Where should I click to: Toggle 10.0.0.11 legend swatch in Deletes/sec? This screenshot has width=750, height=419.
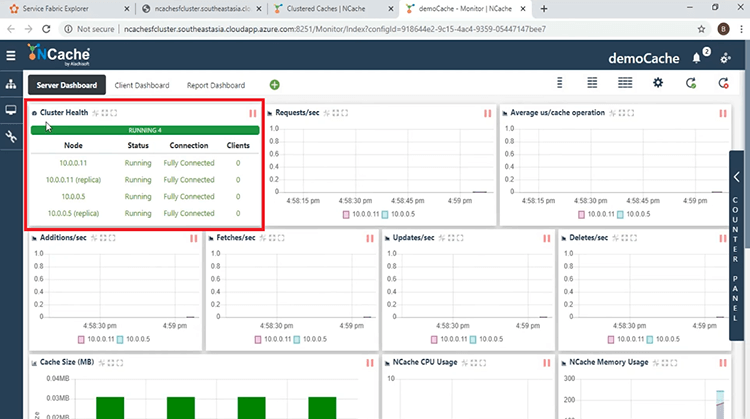coord(611,340)
